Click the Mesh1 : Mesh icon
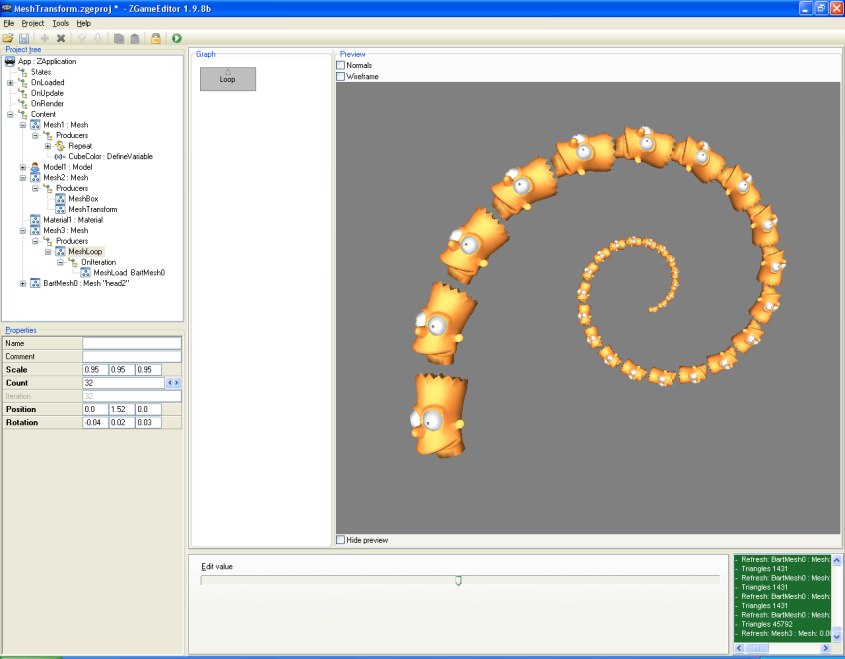845x659 pixels. (x=35, y=125)
